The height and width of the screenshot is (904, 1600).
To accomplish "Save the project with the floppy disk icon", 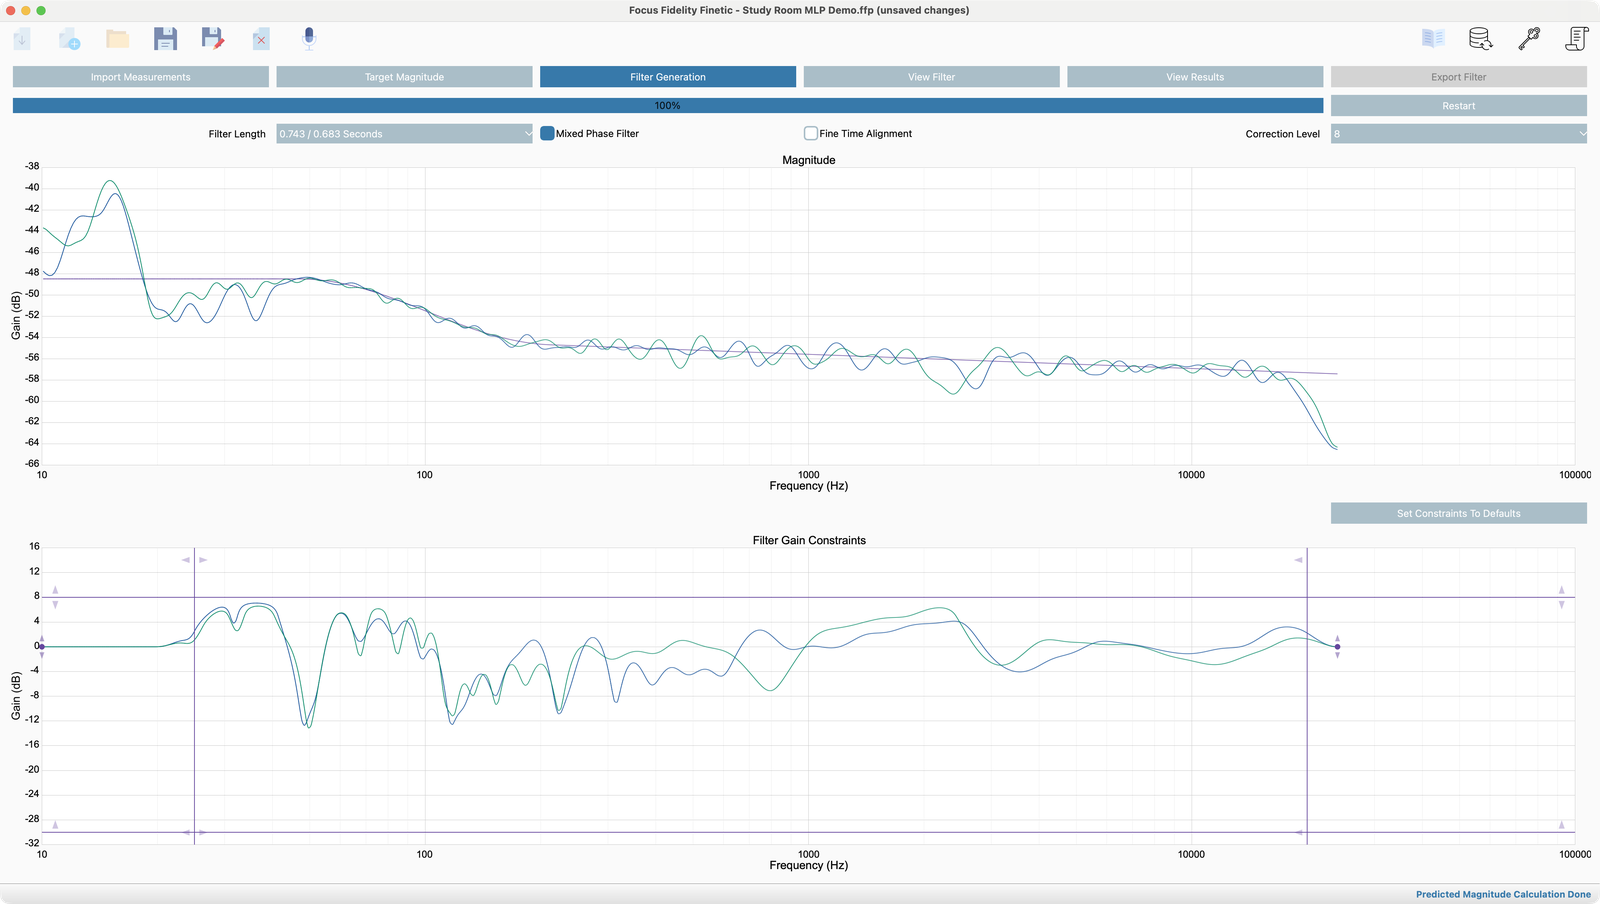I will coord(165,39).
